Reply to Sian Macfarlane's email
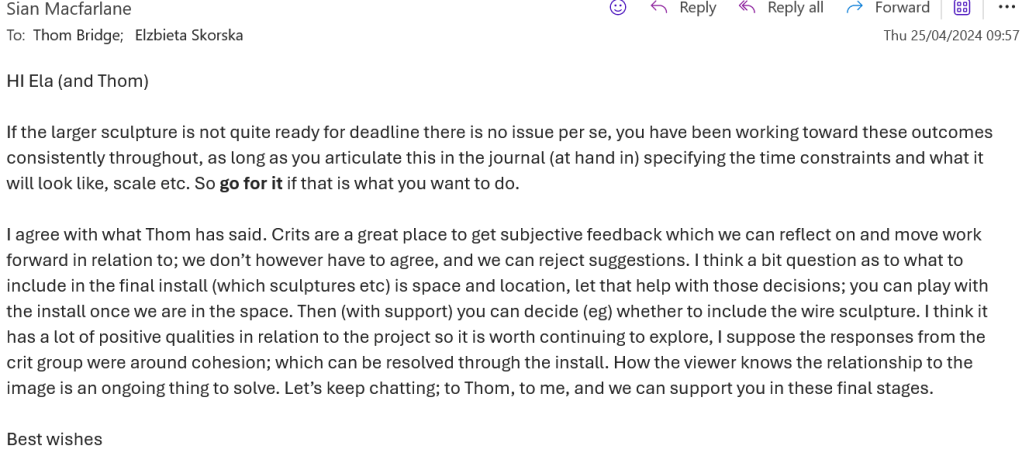Viewport: 1022px width, 456px height. pyautogui.click(x=685, y=8)
